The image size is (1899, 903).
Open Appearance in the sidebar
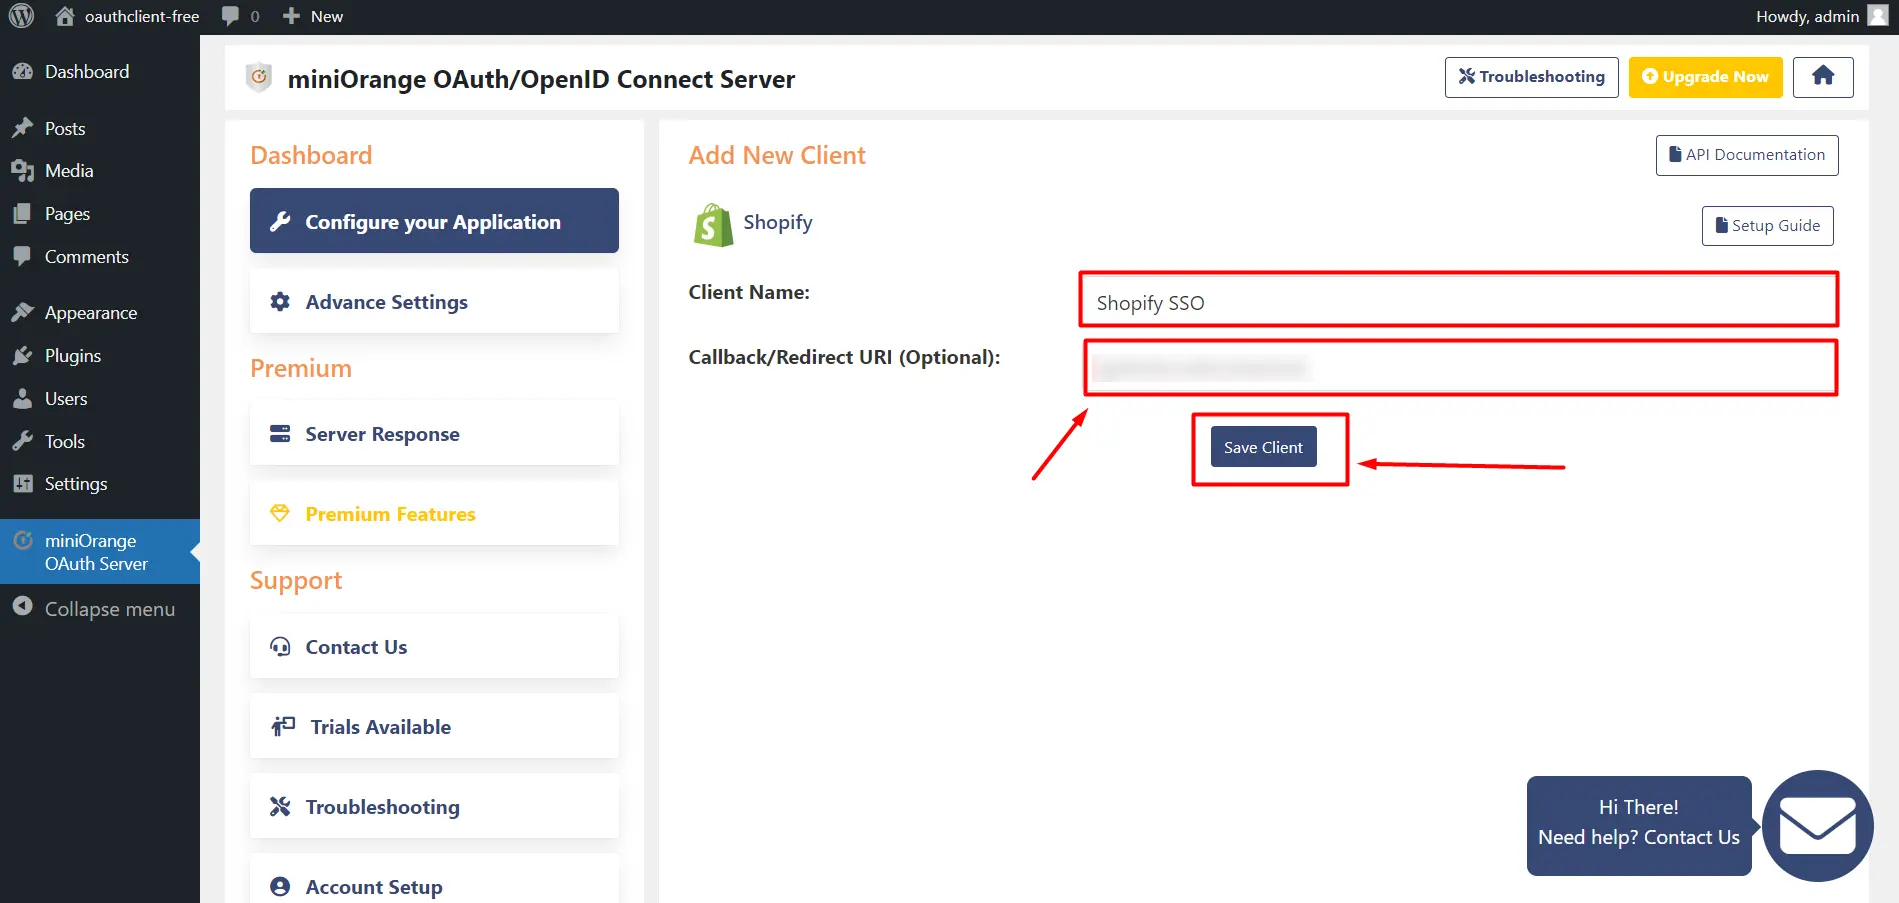click(100, 313)
